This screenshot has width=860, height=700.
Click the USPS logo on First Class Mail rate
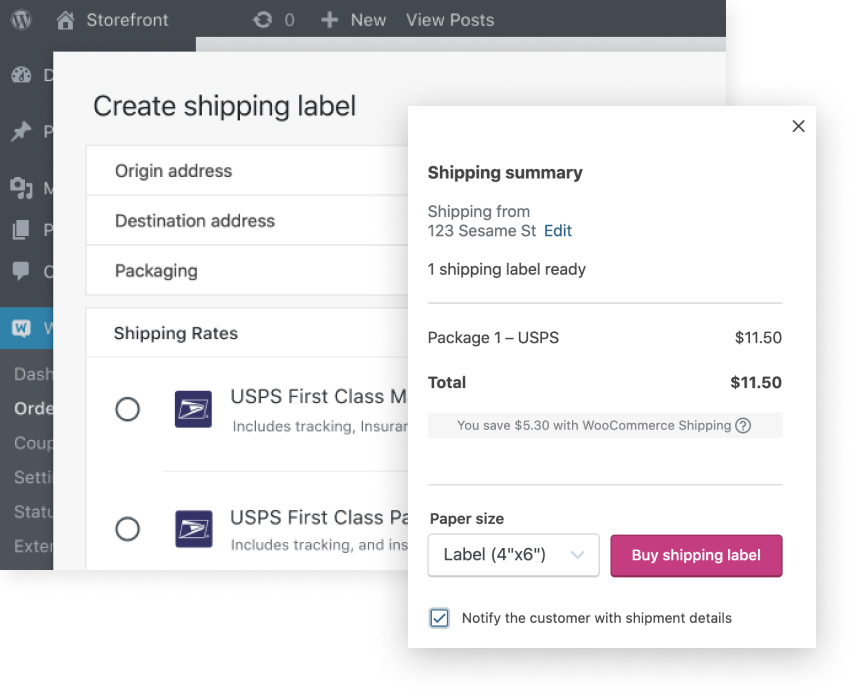point(192,409)
